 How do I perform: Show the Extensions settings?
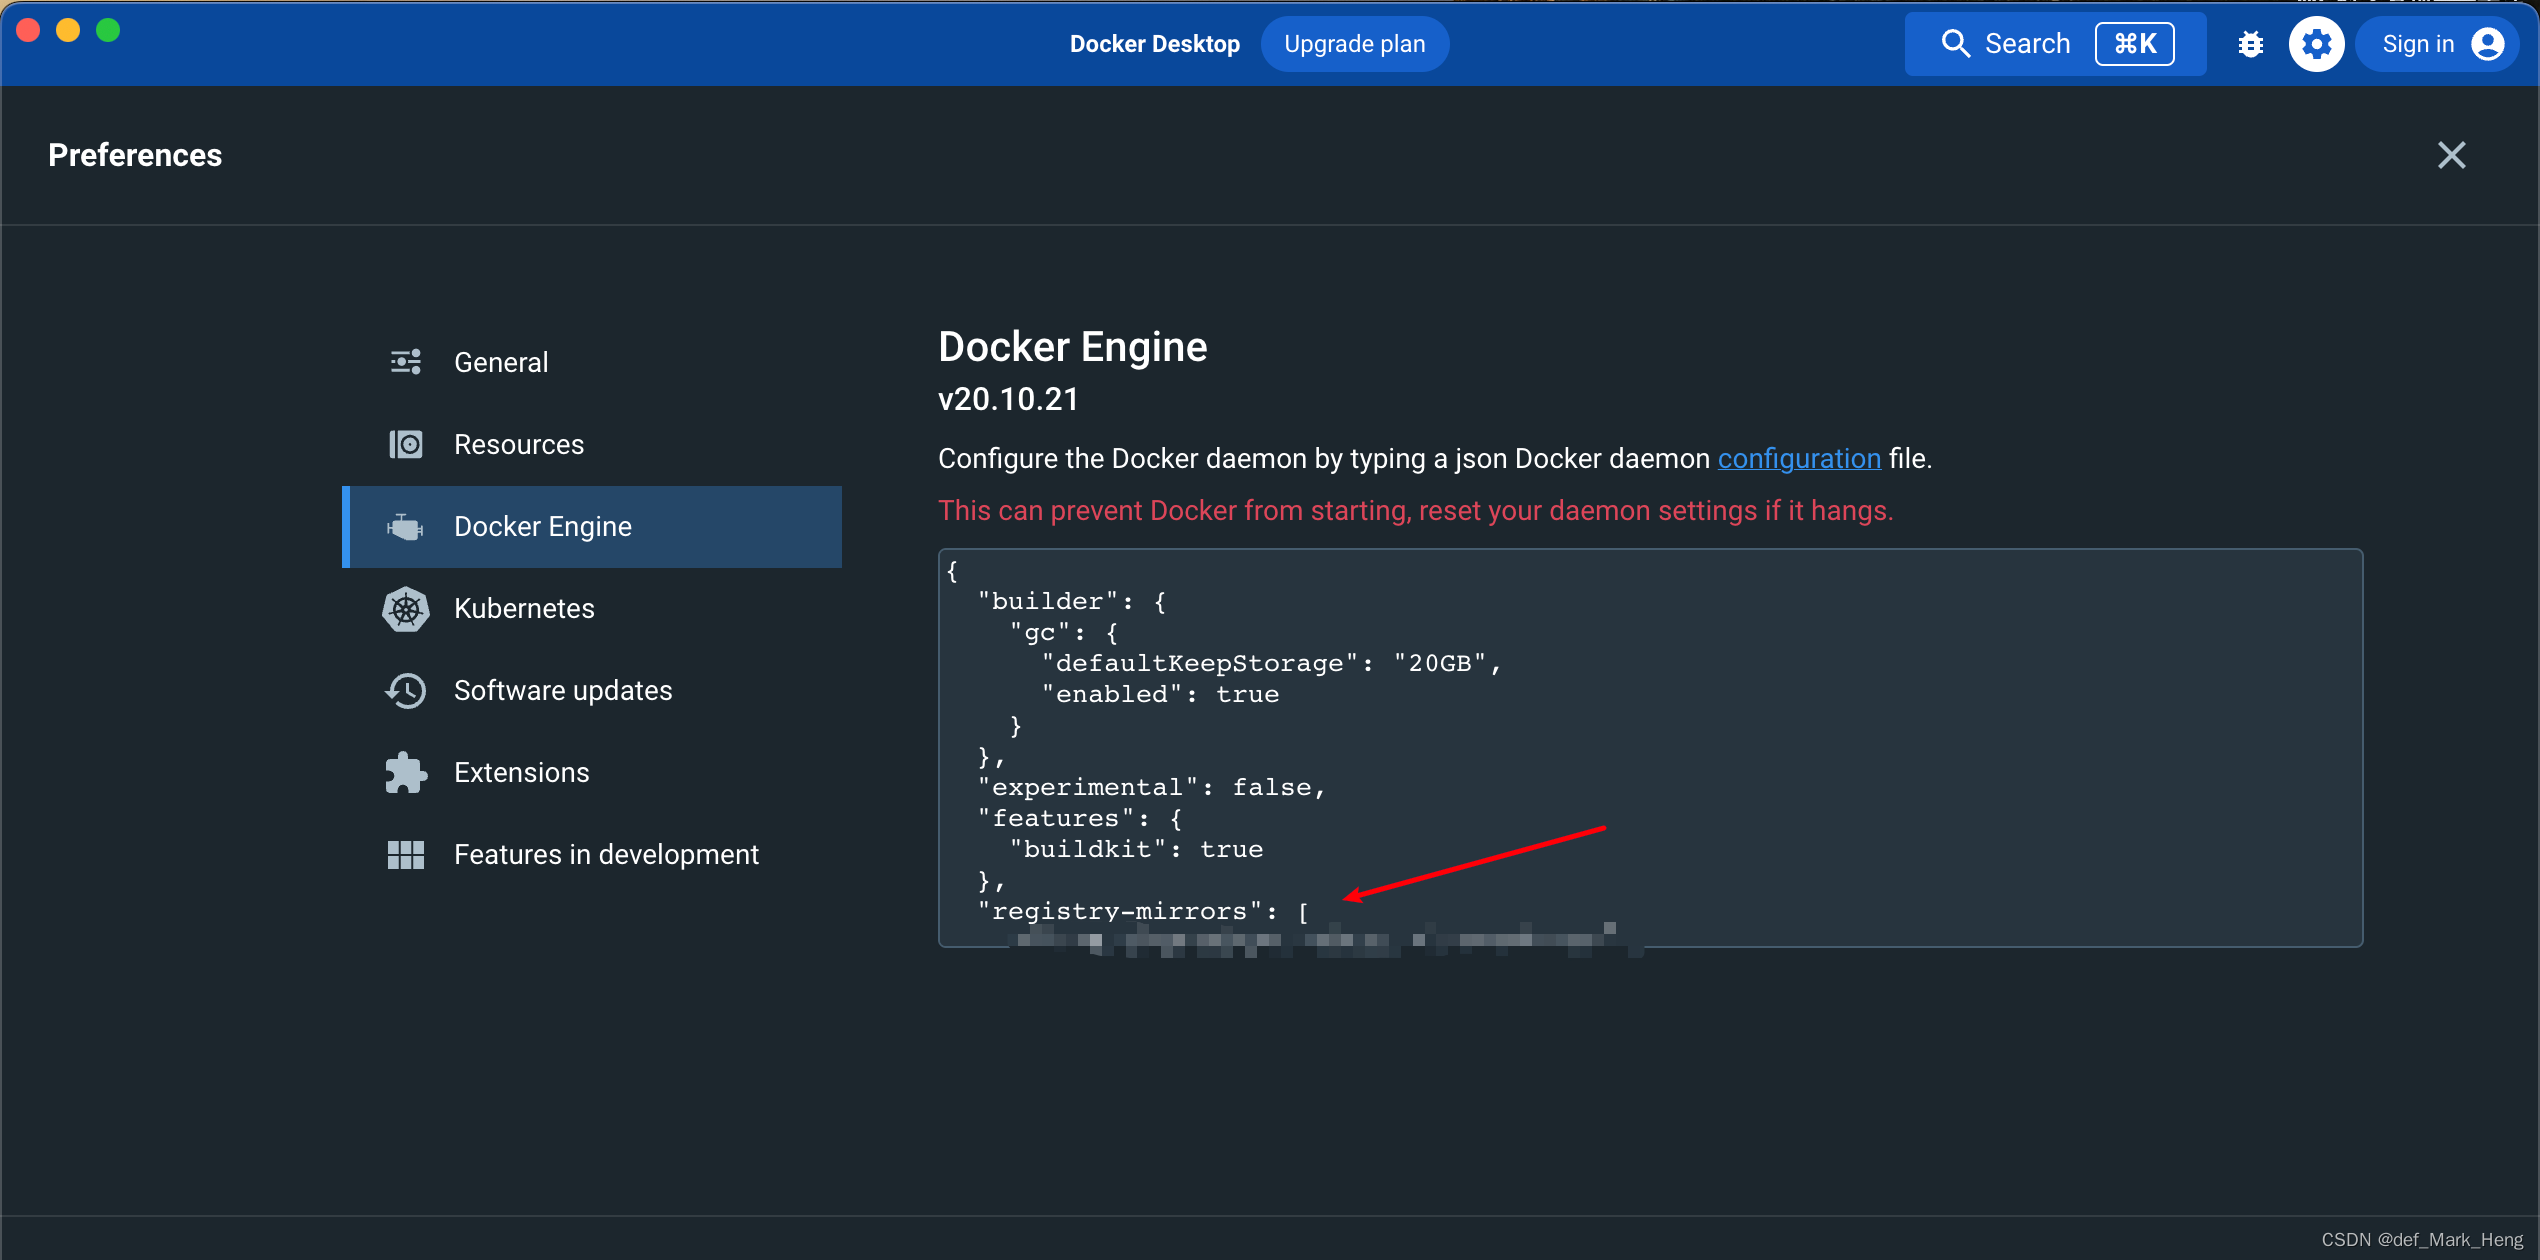coord(592,772)
